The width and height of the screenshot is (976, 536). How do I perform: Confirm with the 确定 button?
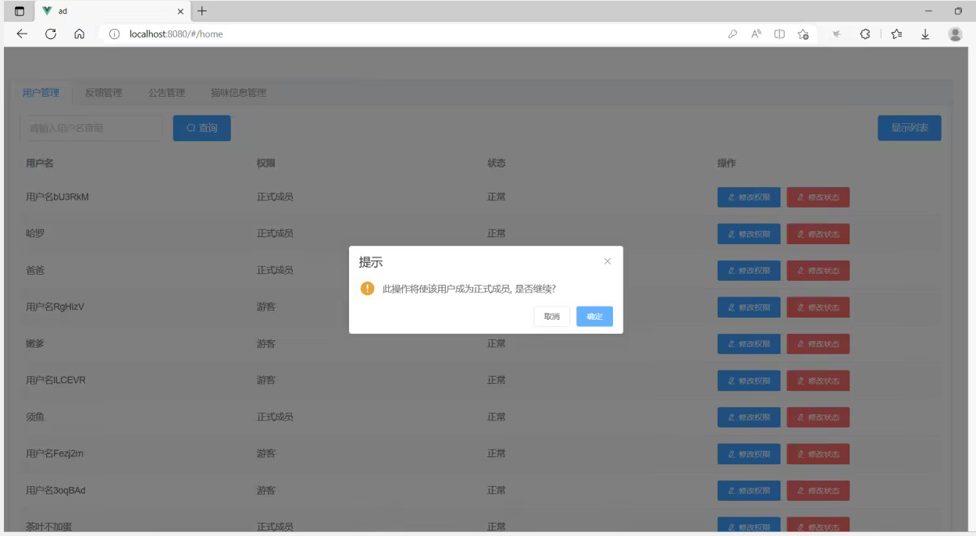coord(594,316)
